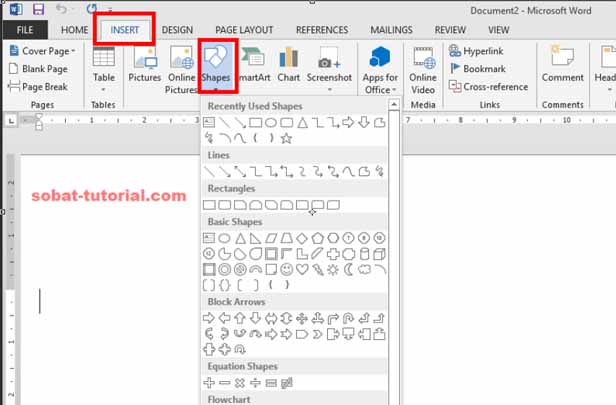This screenshot has height=405, width=616.
Task: Pick the Can cylinder shape
Action: pyautogui.click(x=364, y=254)
